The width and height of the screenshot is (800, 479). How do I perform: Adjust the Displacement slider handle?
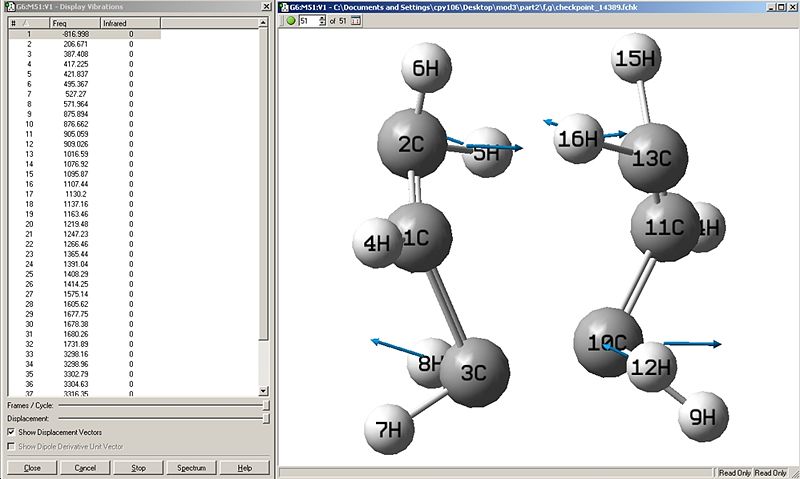tap(266, 419)
